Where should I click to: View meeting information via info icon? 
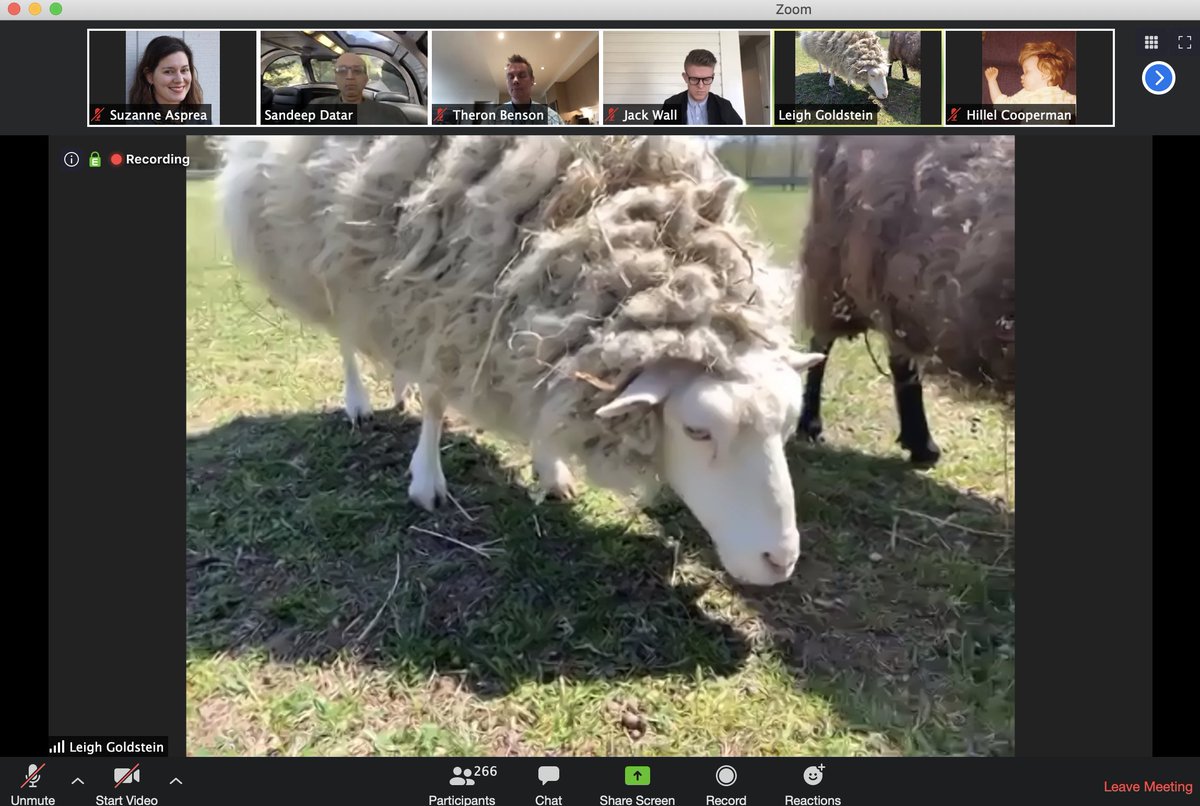pos(70,158)
